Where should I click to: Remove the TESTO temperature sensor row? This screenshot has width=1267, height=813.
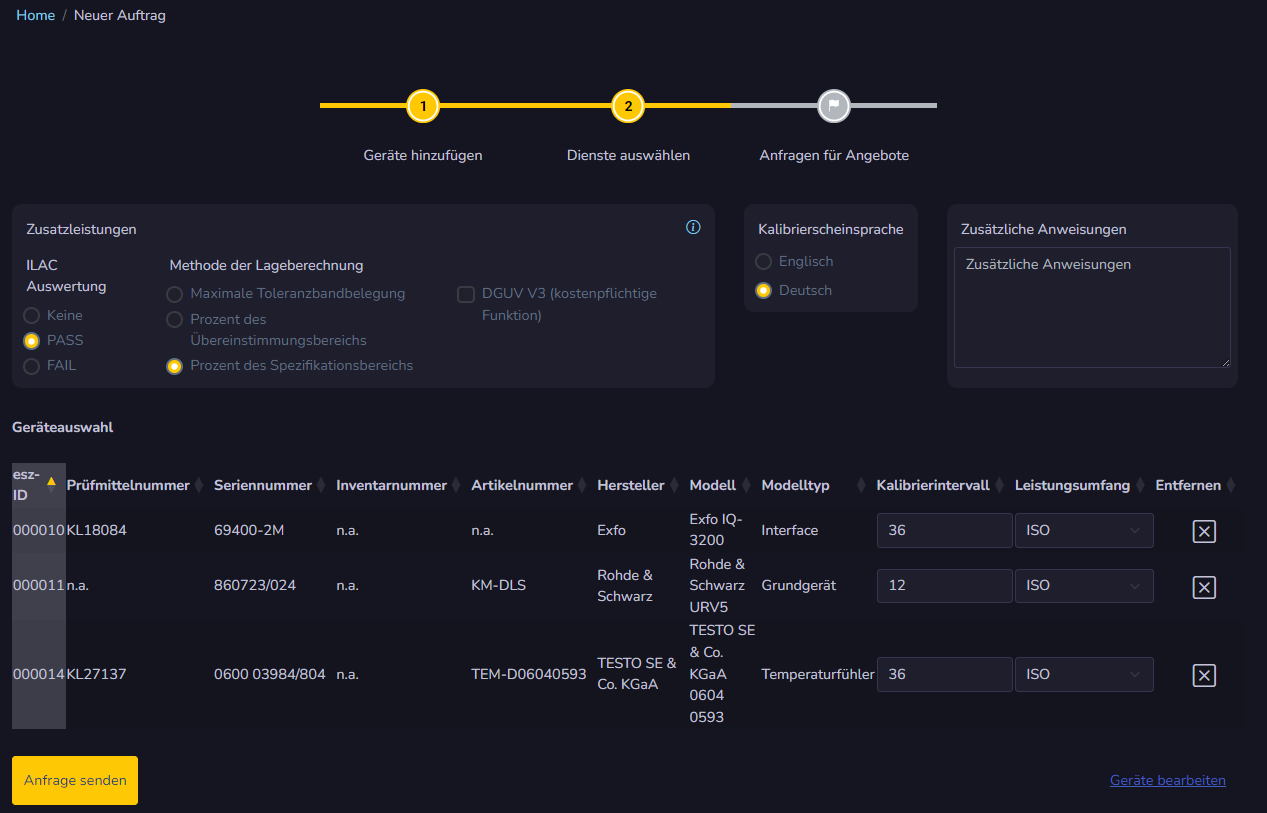1204,675
